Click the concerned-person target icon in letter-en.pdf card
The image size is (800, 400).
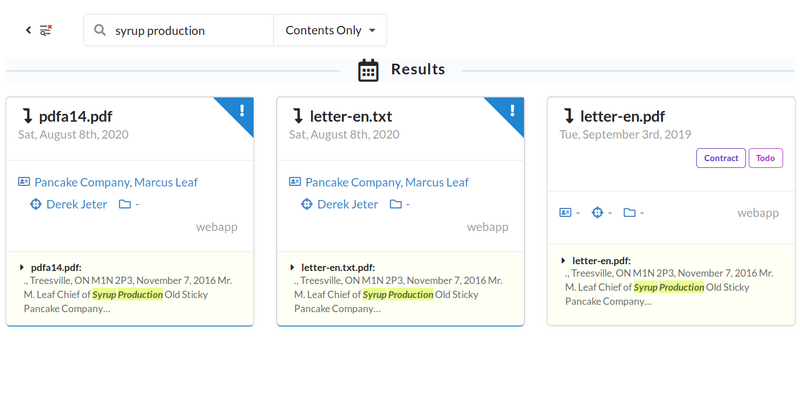597,212
